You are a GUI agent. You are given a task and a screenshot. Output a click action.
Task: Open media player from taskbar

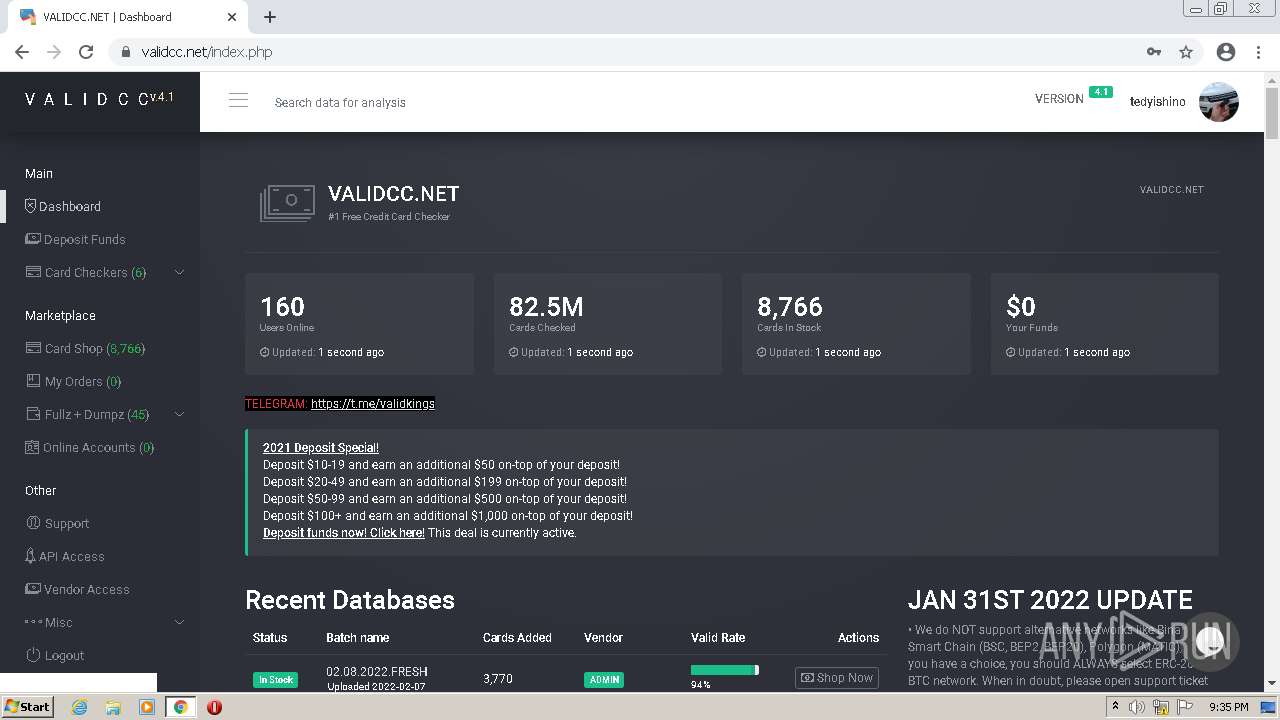click(x=147, y=707)
